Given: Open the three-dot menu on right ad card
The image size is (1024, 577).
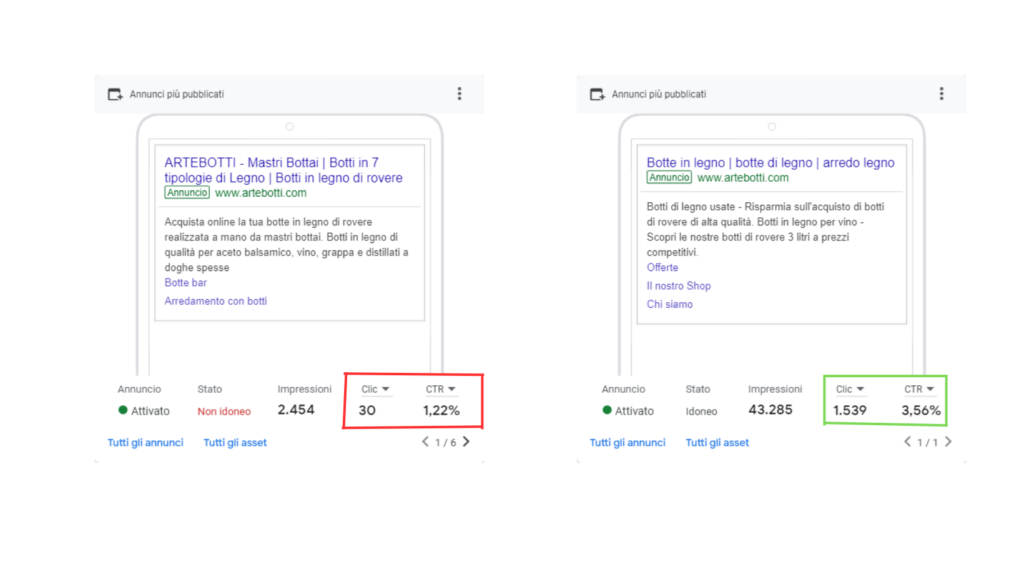Looking at the screenshot, I should coord(941,94).
